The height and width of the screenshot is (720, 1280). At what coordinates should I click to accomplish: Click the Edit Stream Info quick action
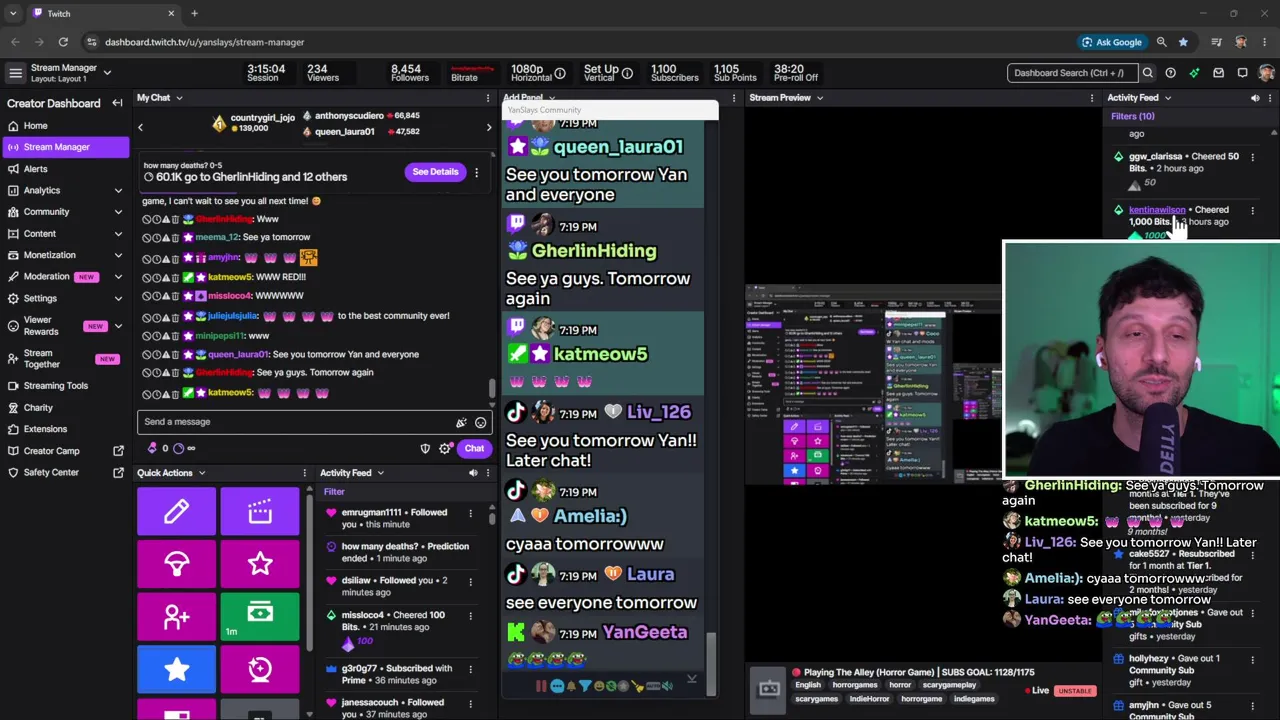176,511
